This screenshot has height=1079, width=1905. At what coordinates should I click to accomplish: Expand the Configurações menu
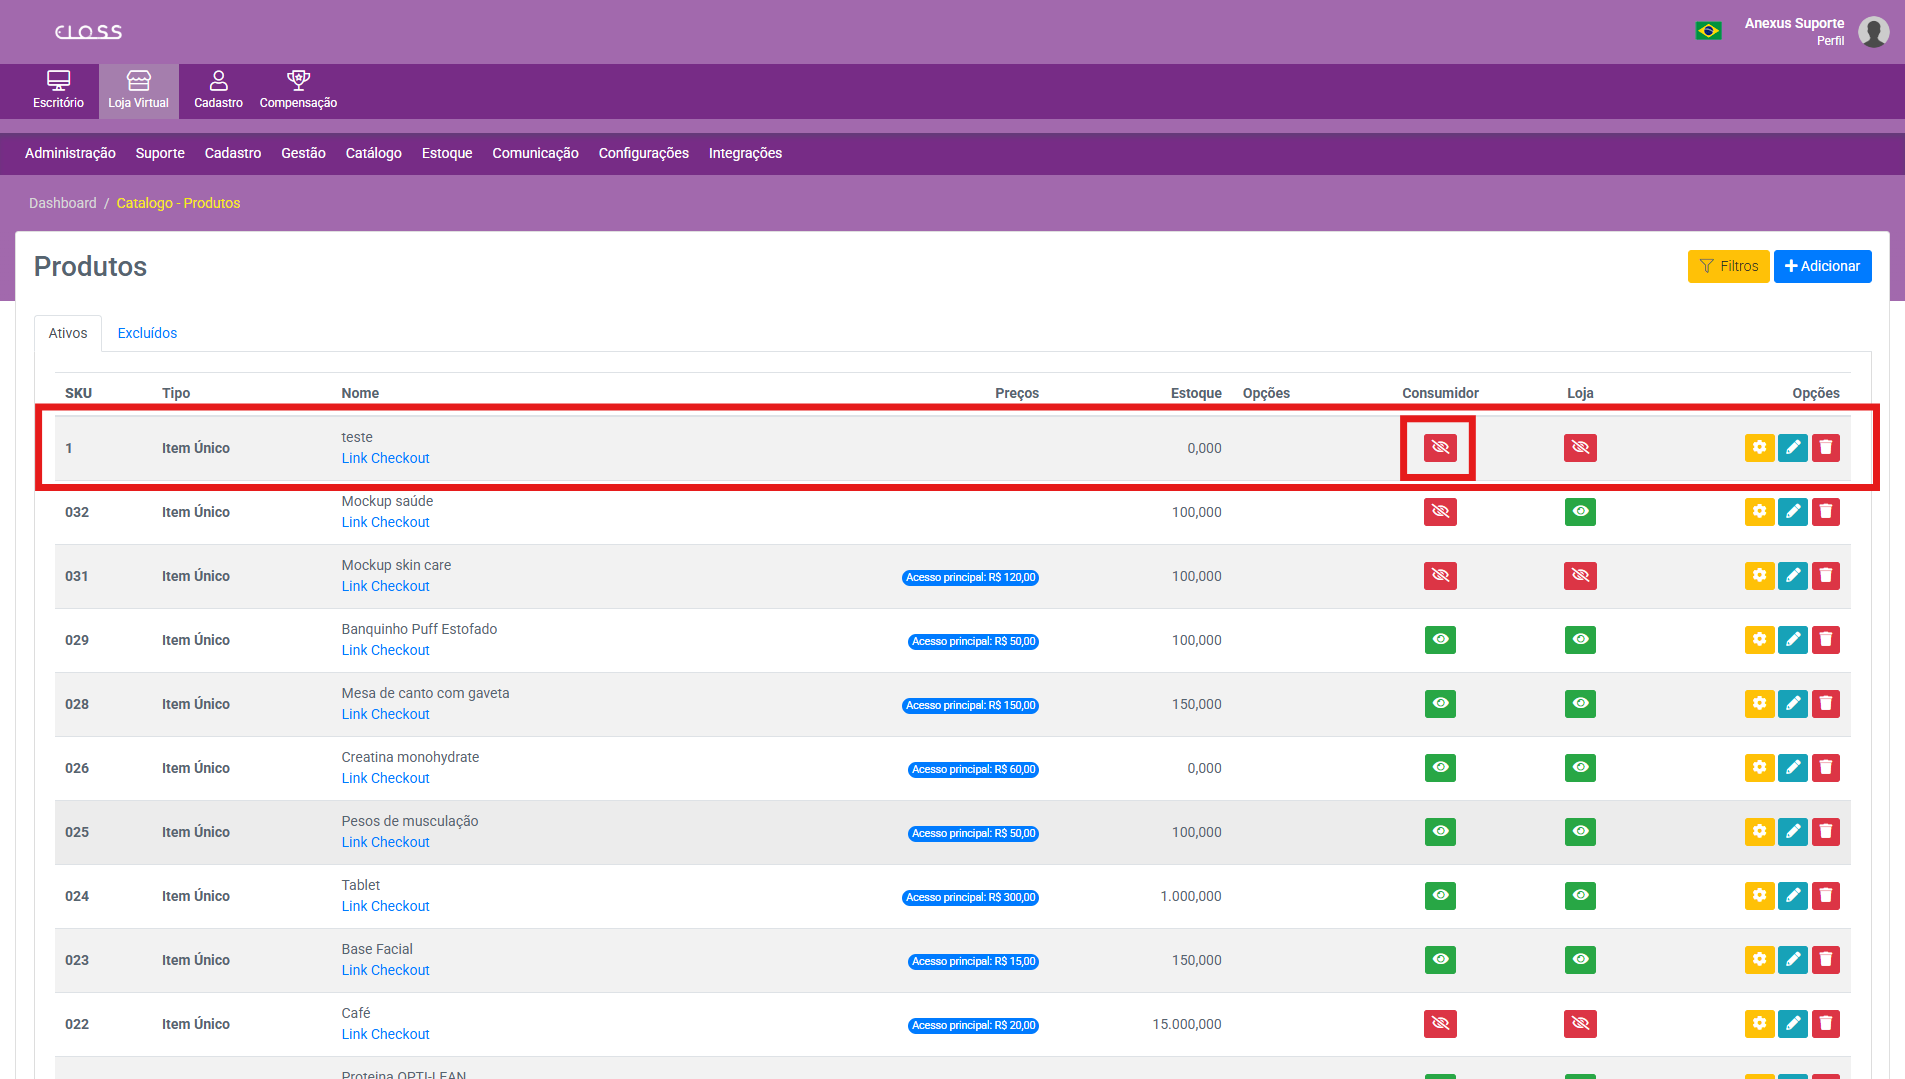point(643,153)
